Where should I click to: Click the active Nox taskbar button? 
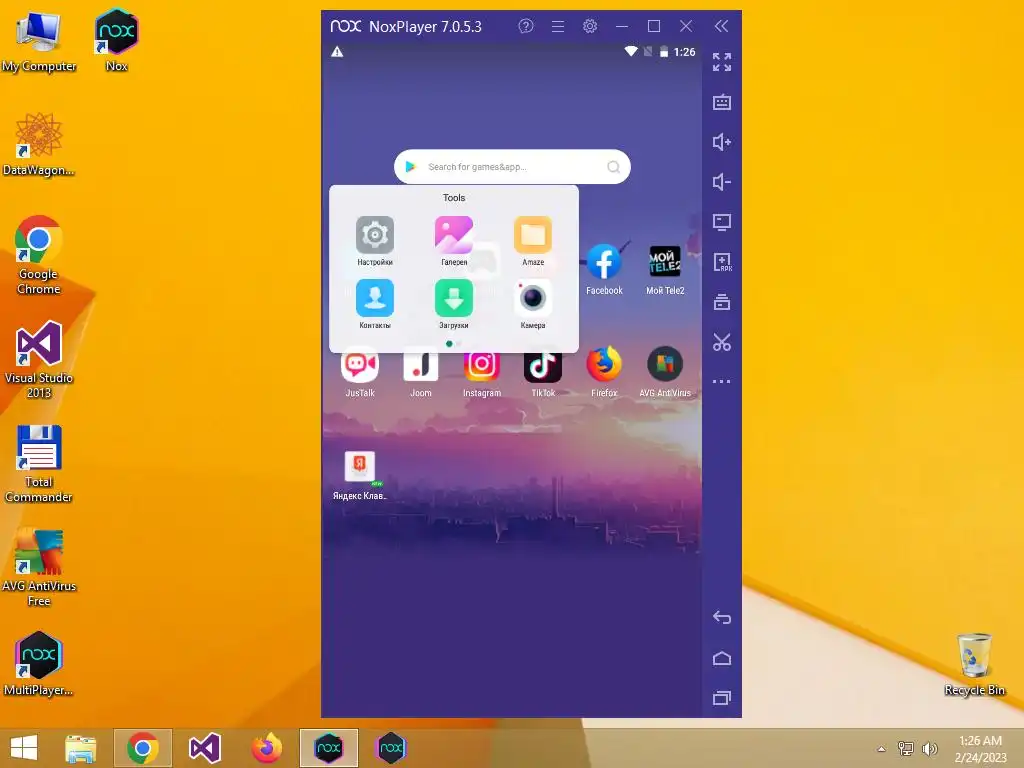[x=328, y=748]
